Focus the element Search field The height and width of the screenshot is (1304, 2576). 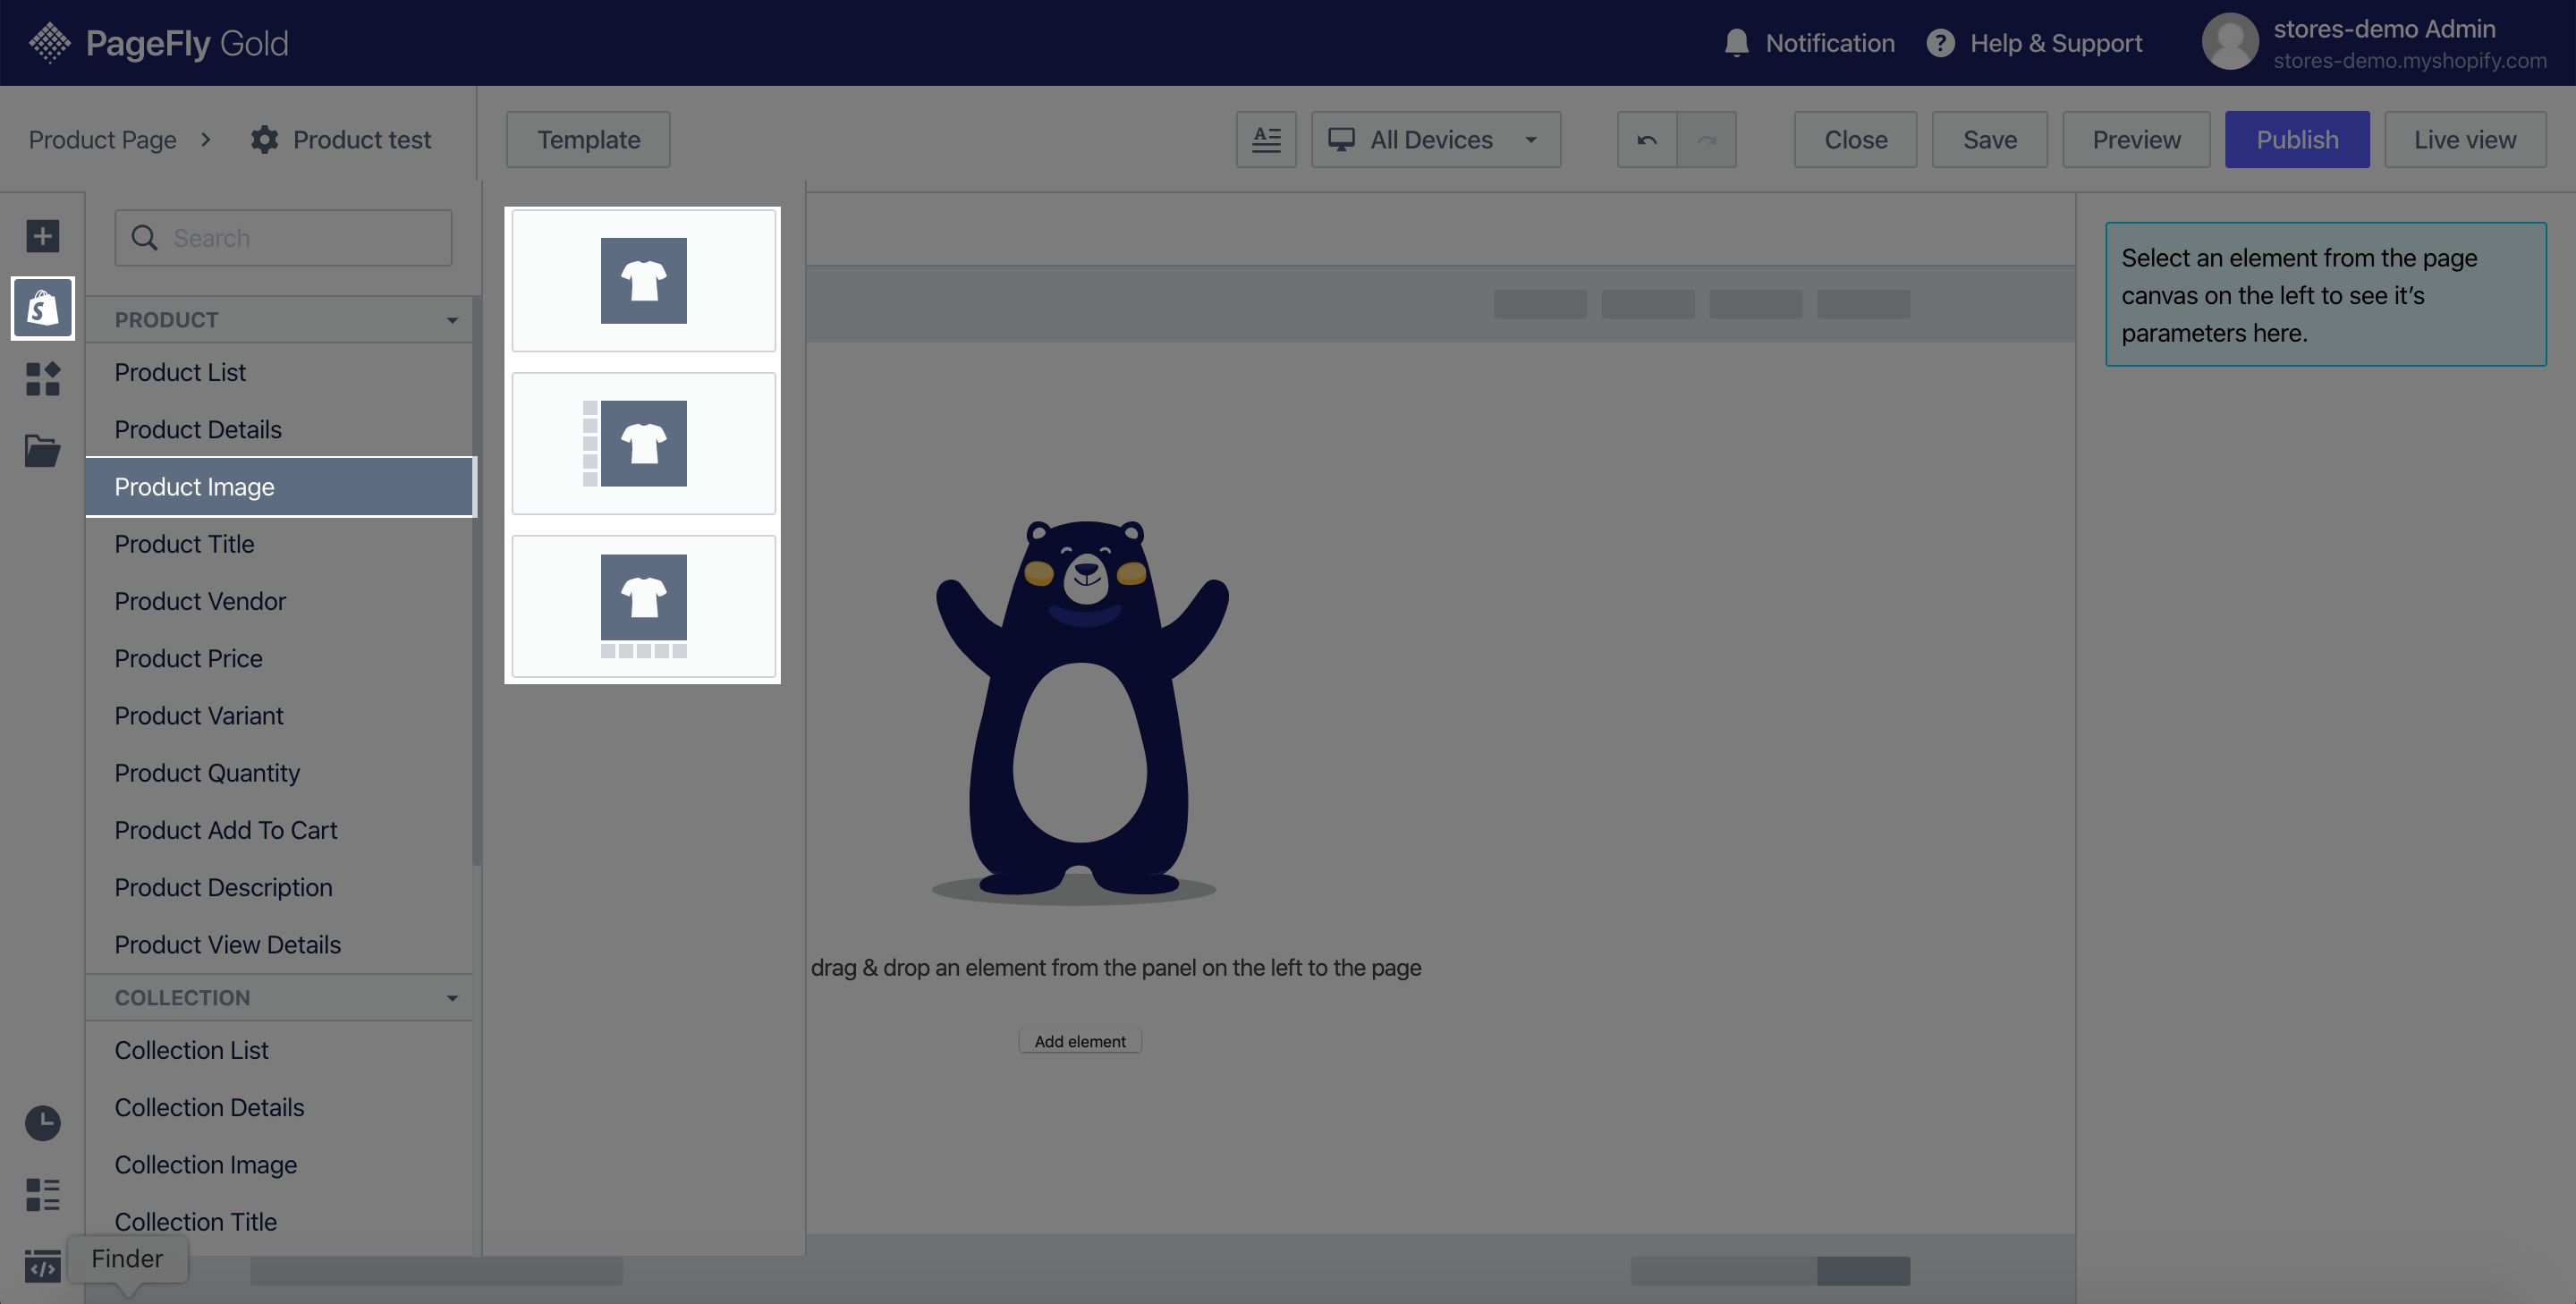[x=283, y=238]
